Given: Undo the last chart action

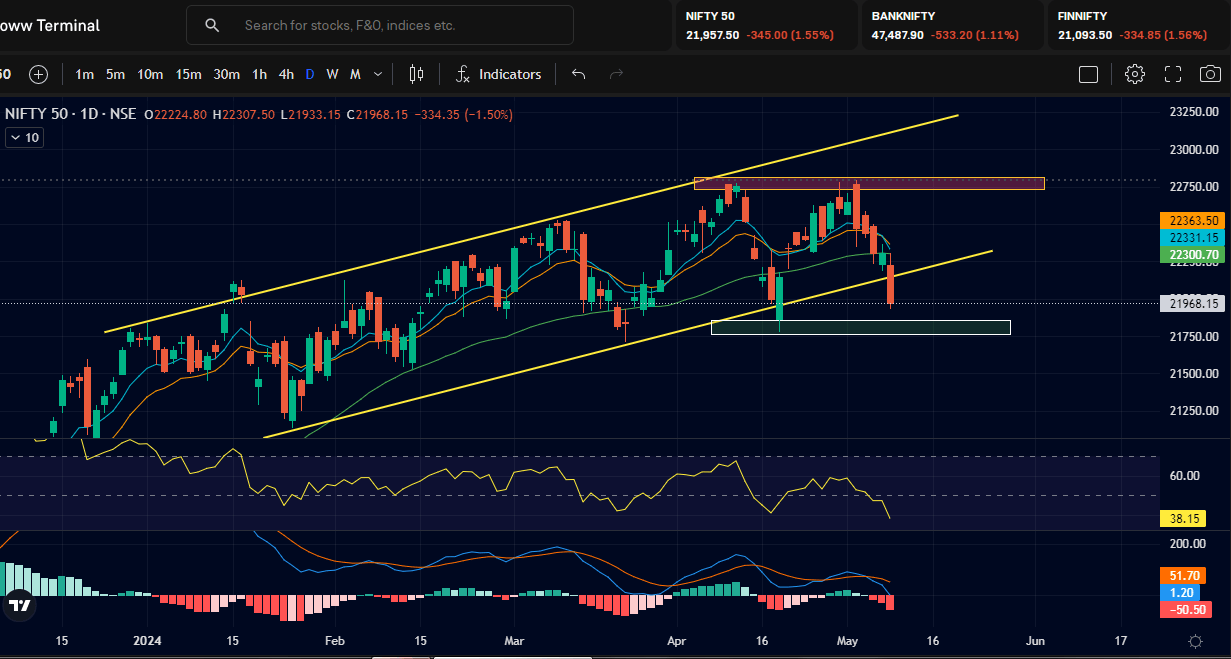Looking at the screenshot, I should coord(578,74).
